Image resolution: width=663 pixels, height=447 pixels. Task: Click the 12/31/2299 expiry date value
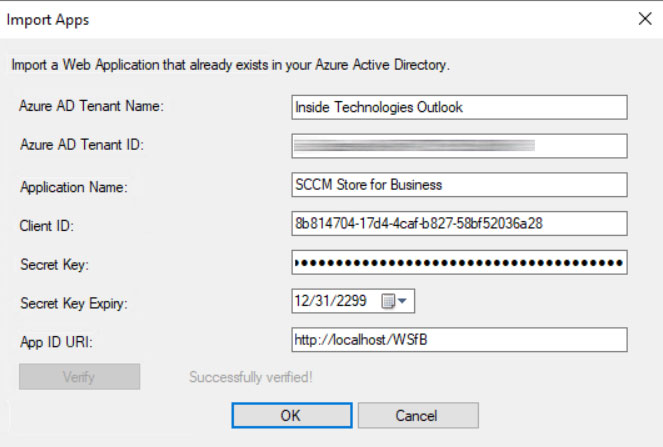[331, 301]
